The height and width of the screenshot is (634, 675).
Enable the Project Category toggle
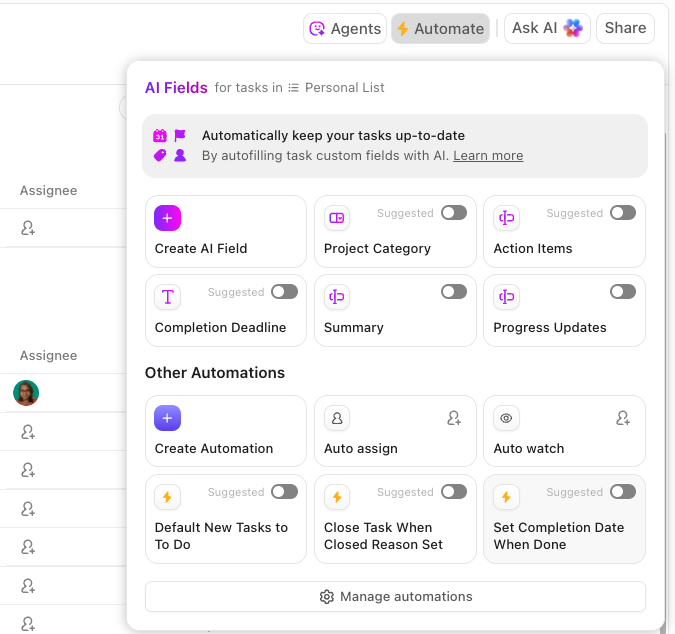pyautogui.click(x=454, y=213)
